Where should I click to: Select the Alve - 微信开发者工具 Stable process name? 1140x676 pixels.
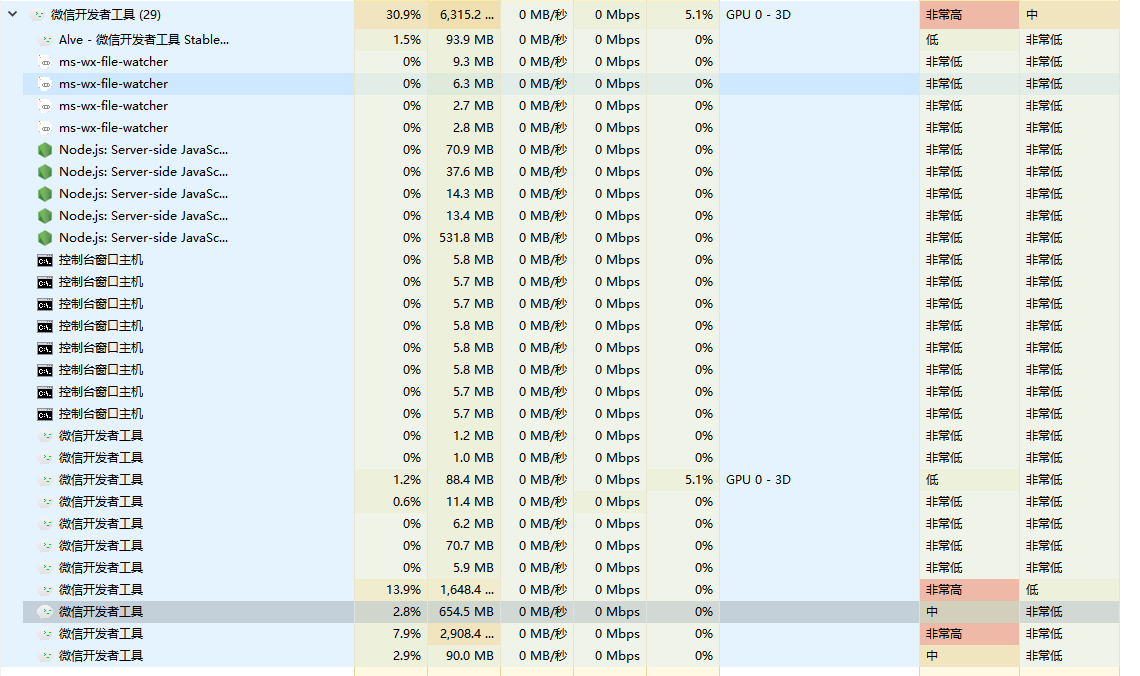pyautogui.click(x=144, y=40)
